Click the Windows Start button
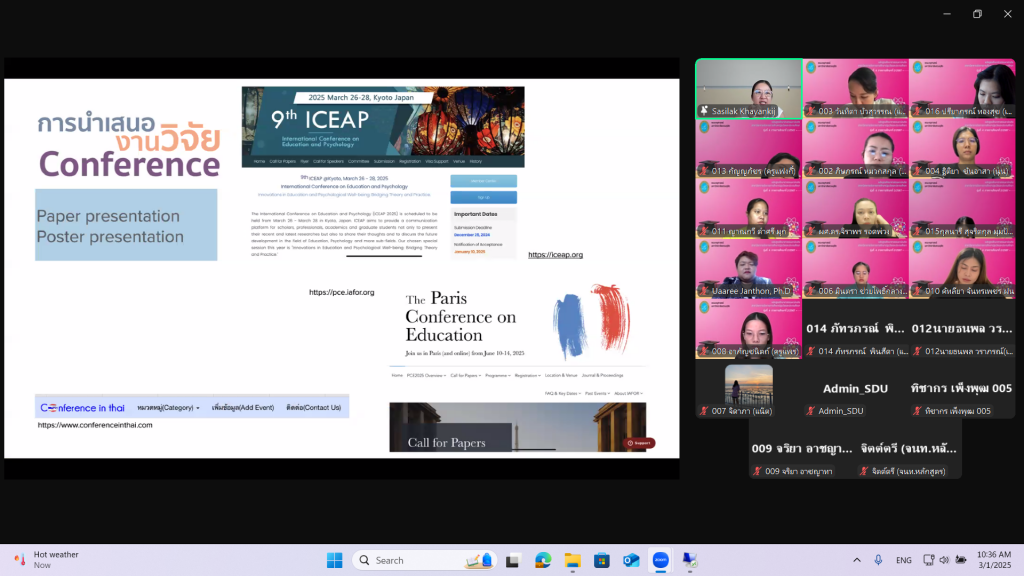Viewport: 1024px width, 576px height. (334, 560)
